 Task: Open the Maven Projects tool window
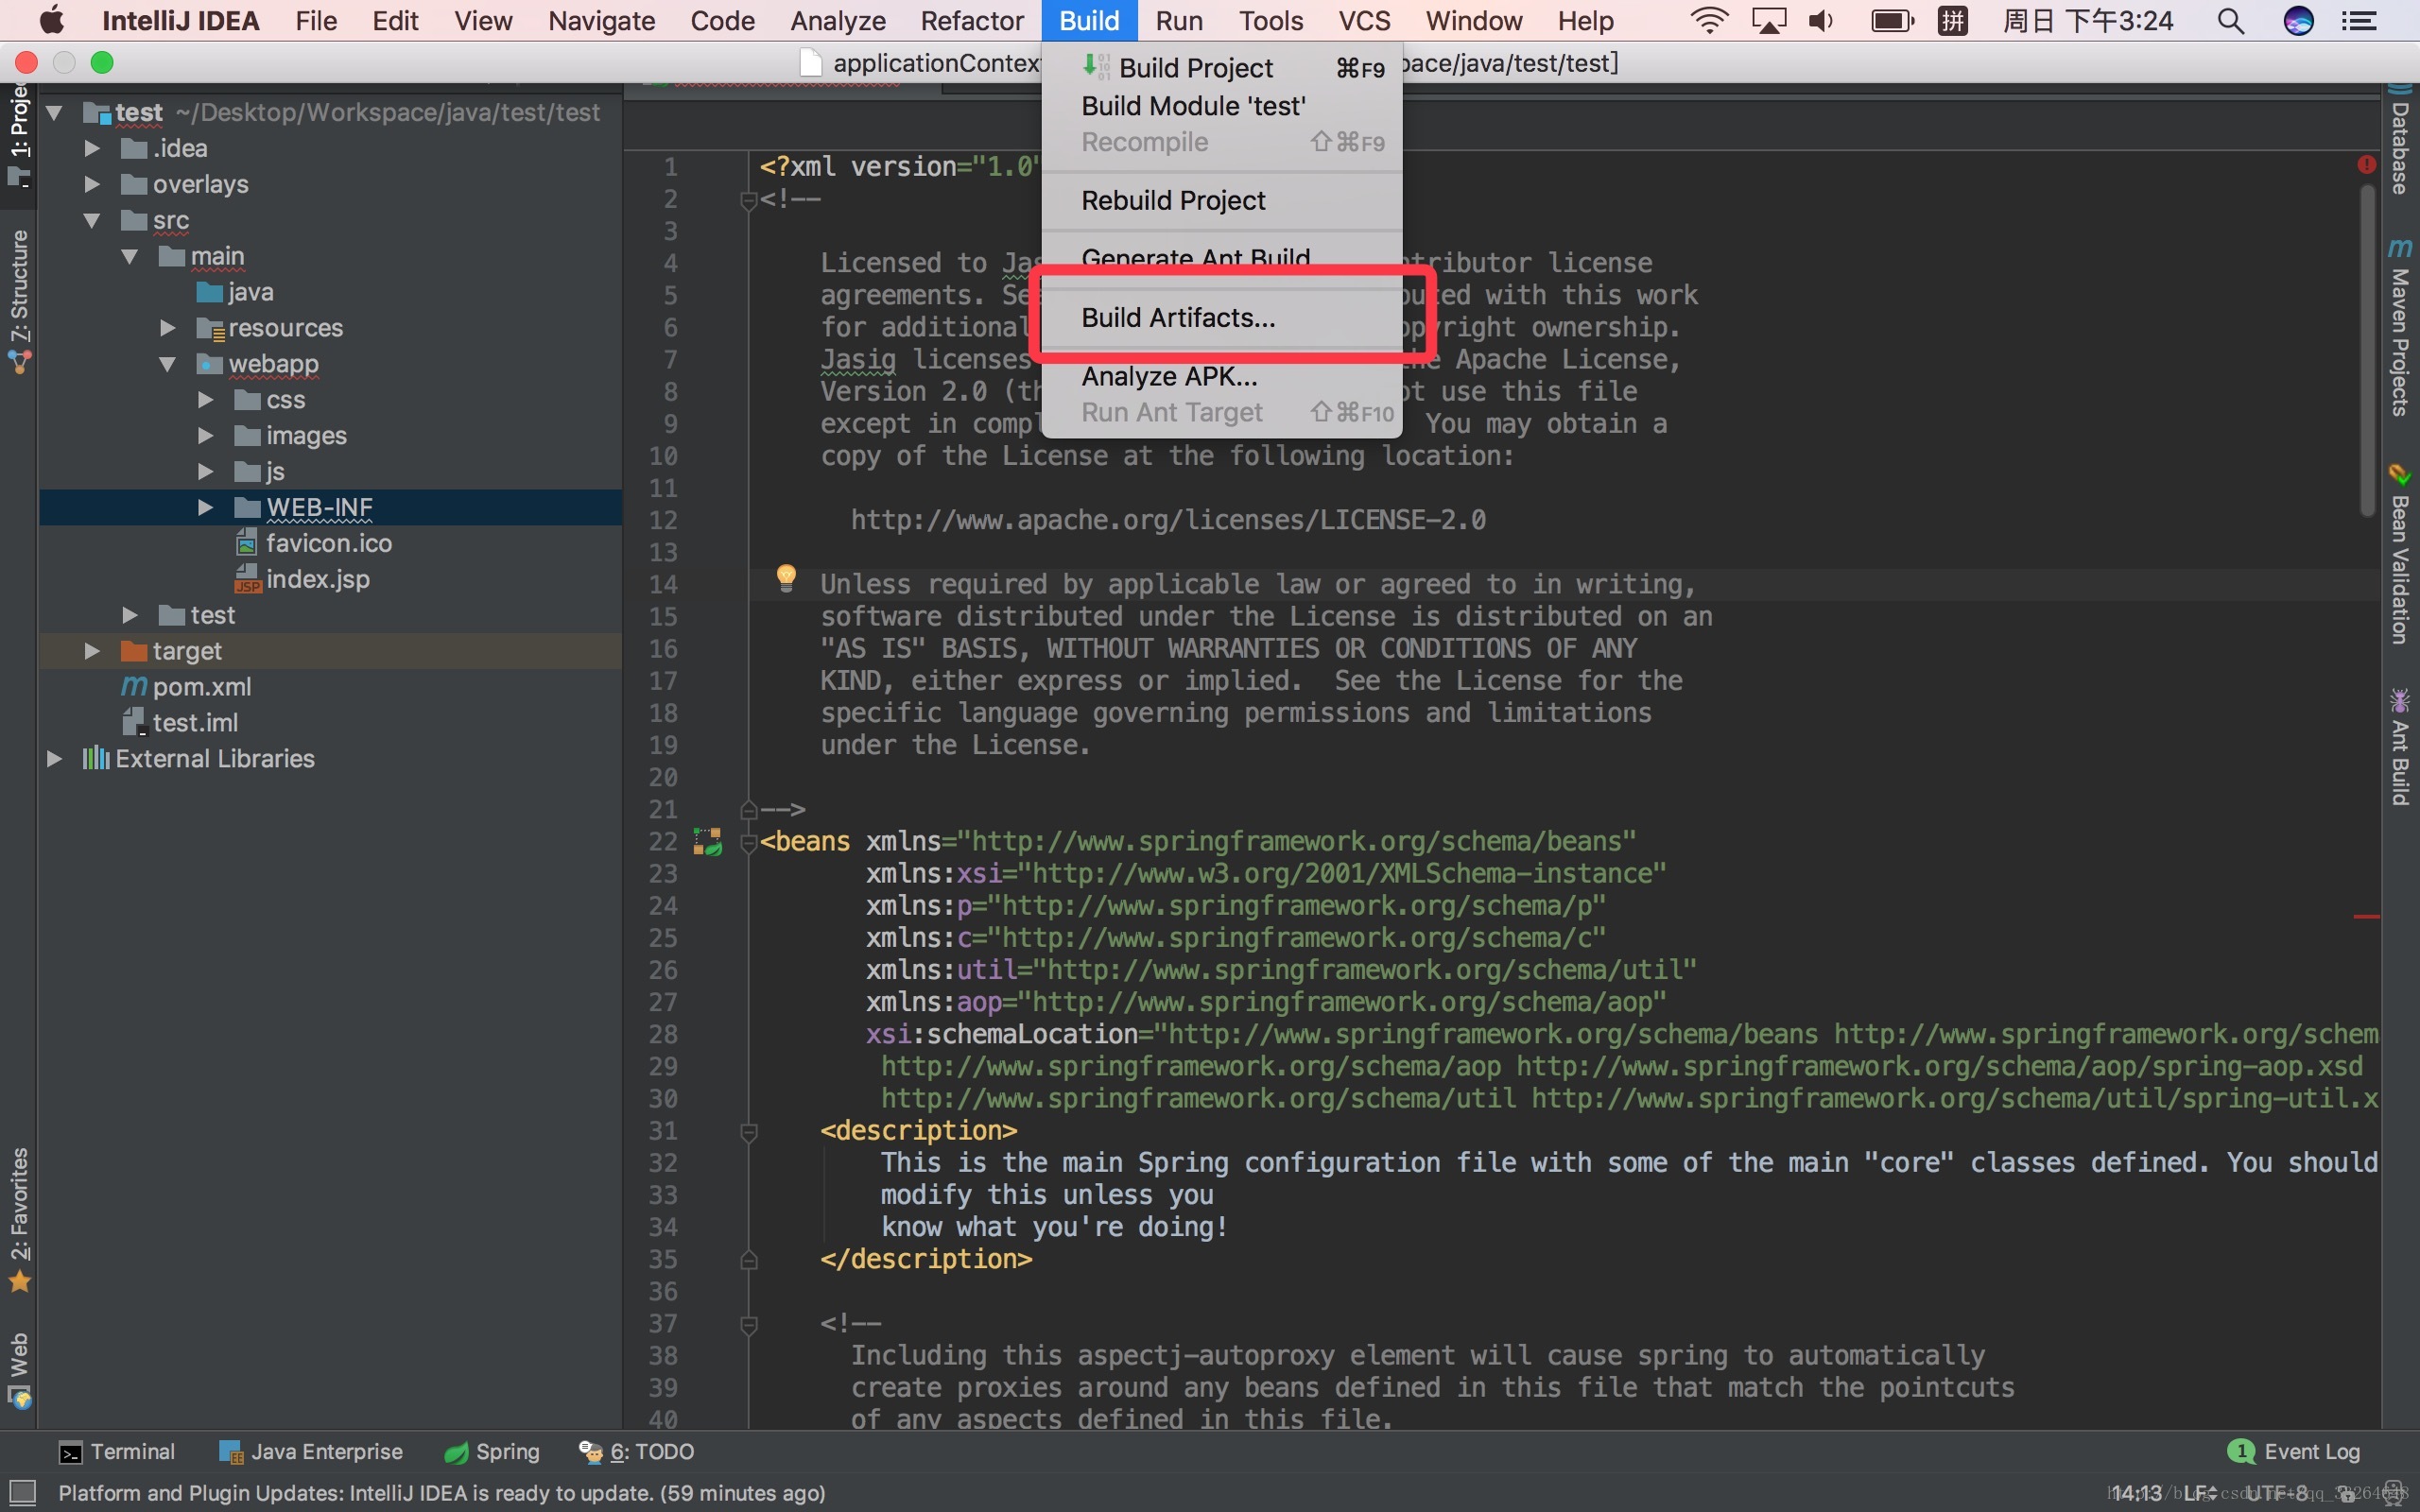[2399, 328]
